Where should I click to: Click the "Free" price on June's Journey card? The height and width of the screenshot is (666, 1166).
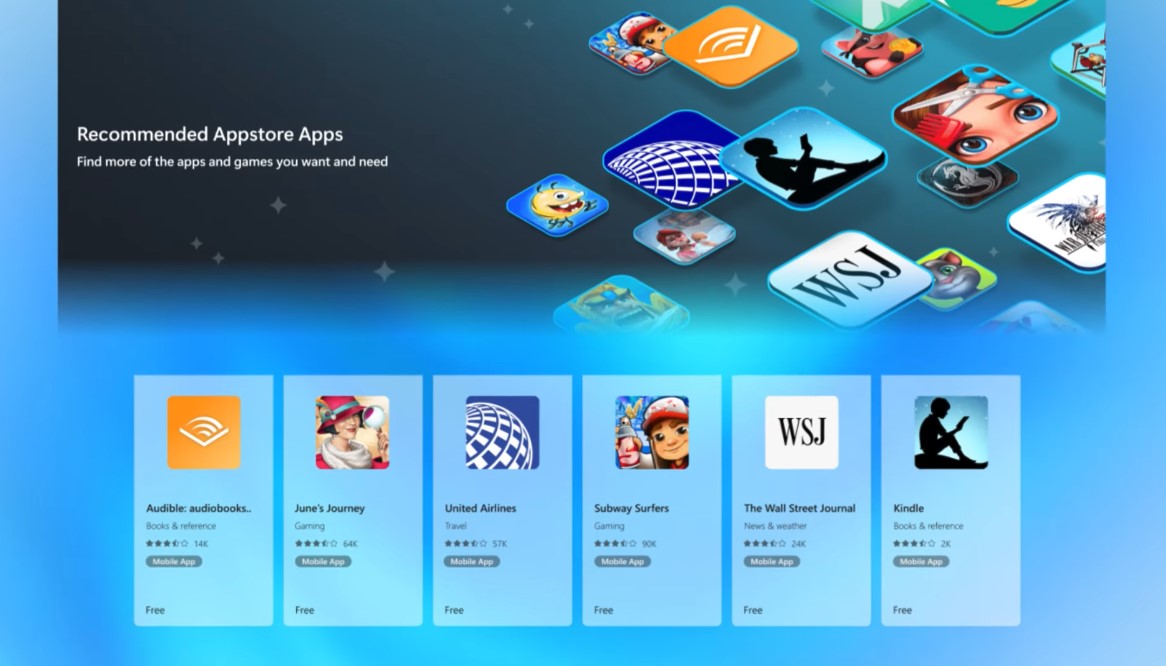[x=305, y=610]
